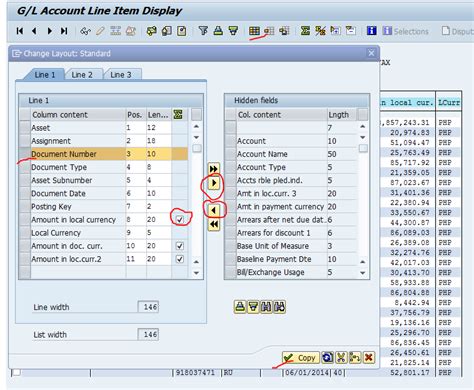
Task: Select the Posting Key row
Action: [103, 207]
